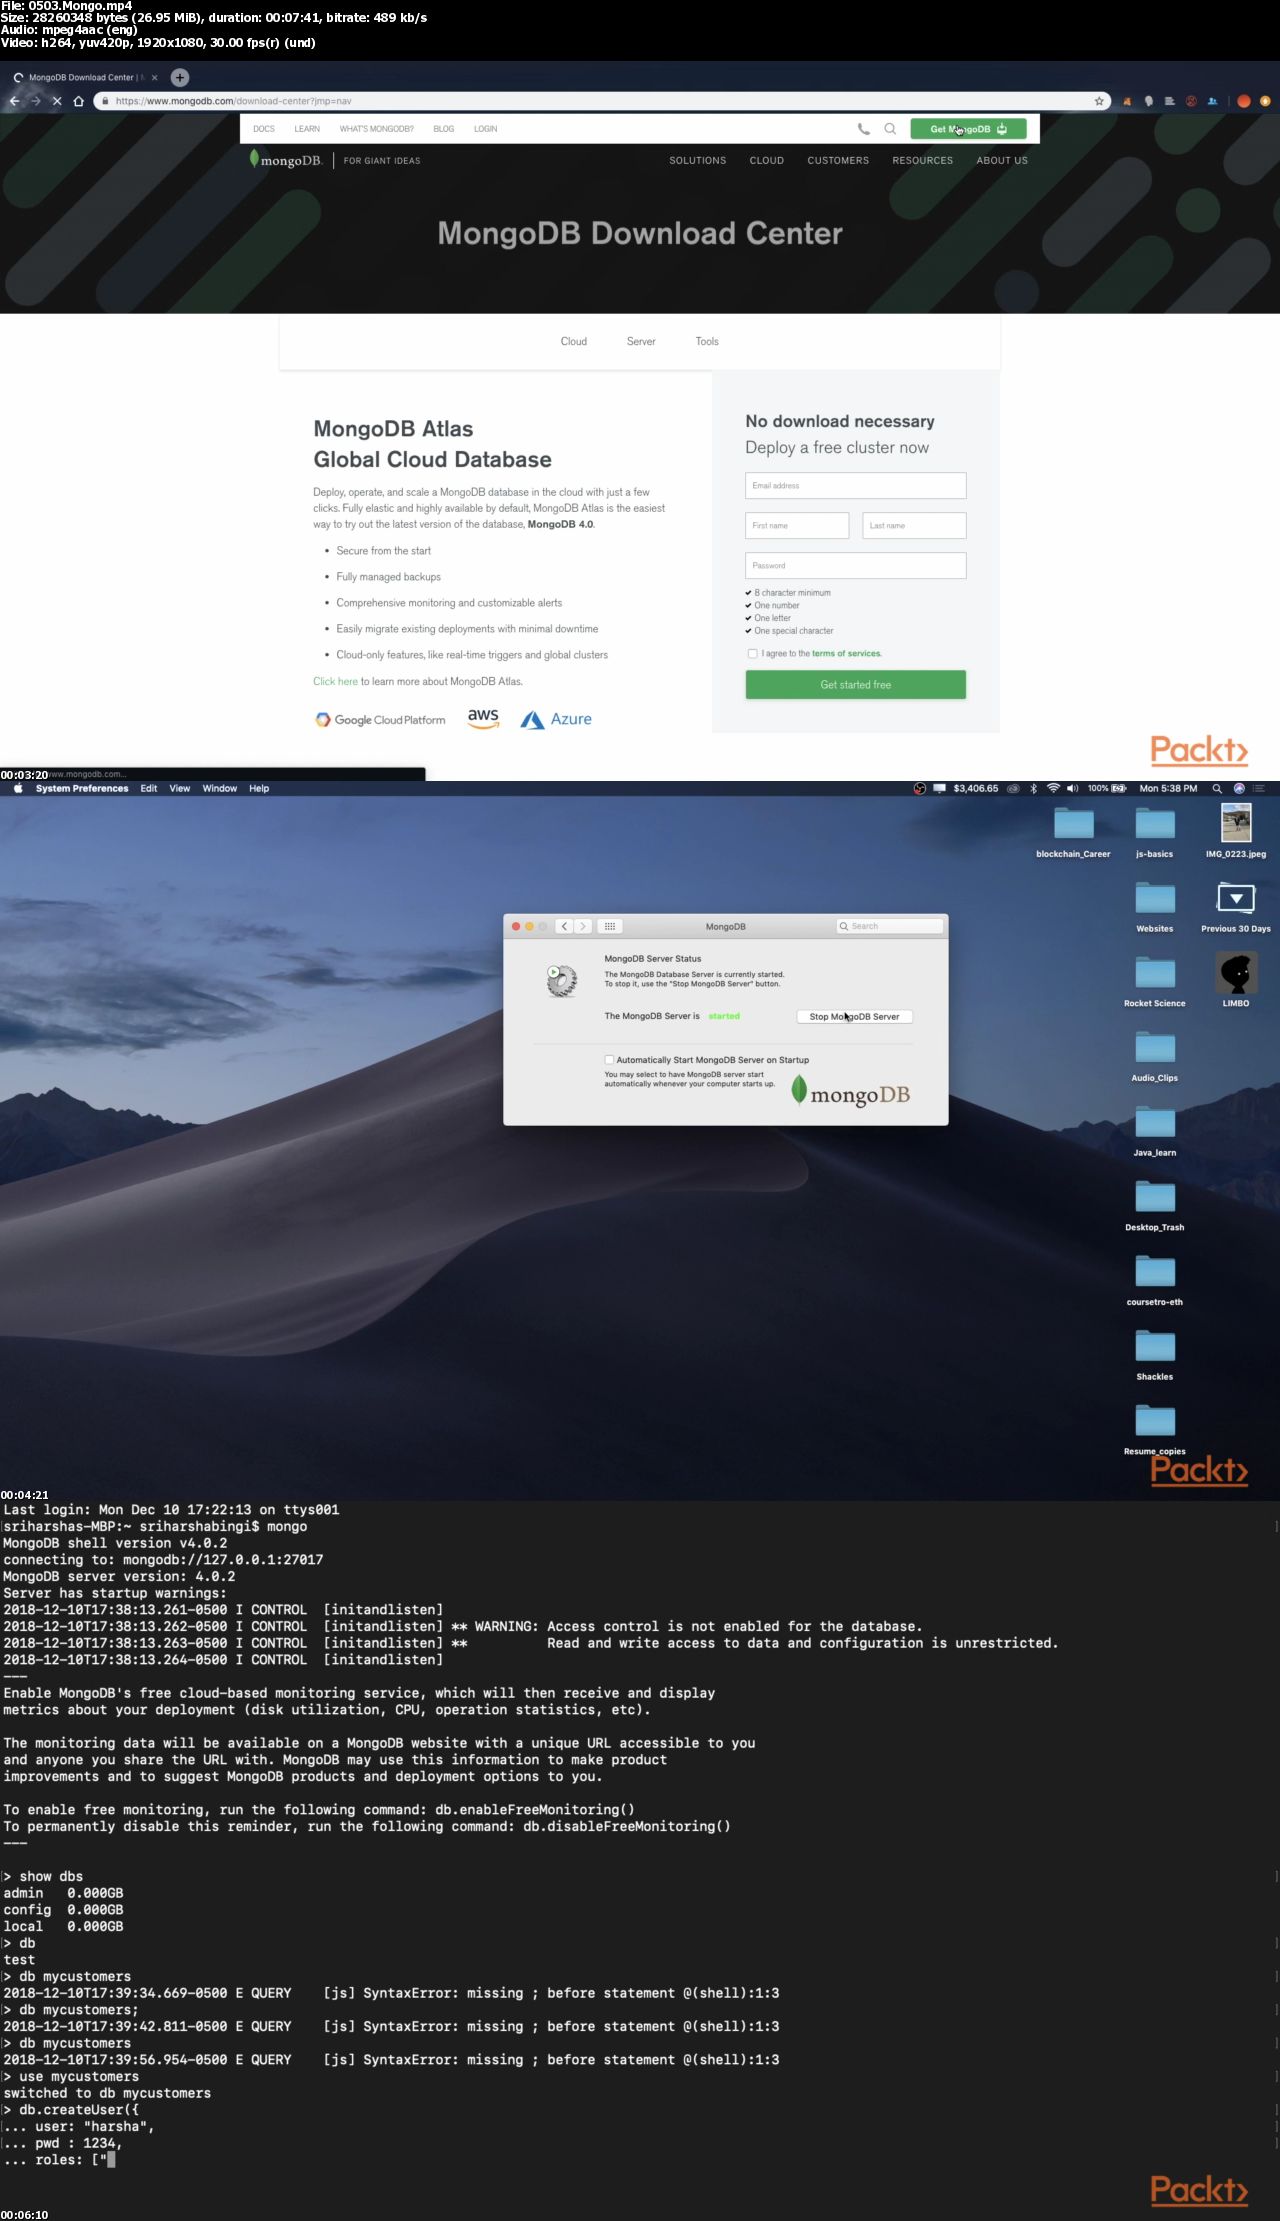The height and width of the screenshot is (2221, 1280).
Task: Stop page loading with the X button
Action: pyautogui.click(x=57, y=101)
